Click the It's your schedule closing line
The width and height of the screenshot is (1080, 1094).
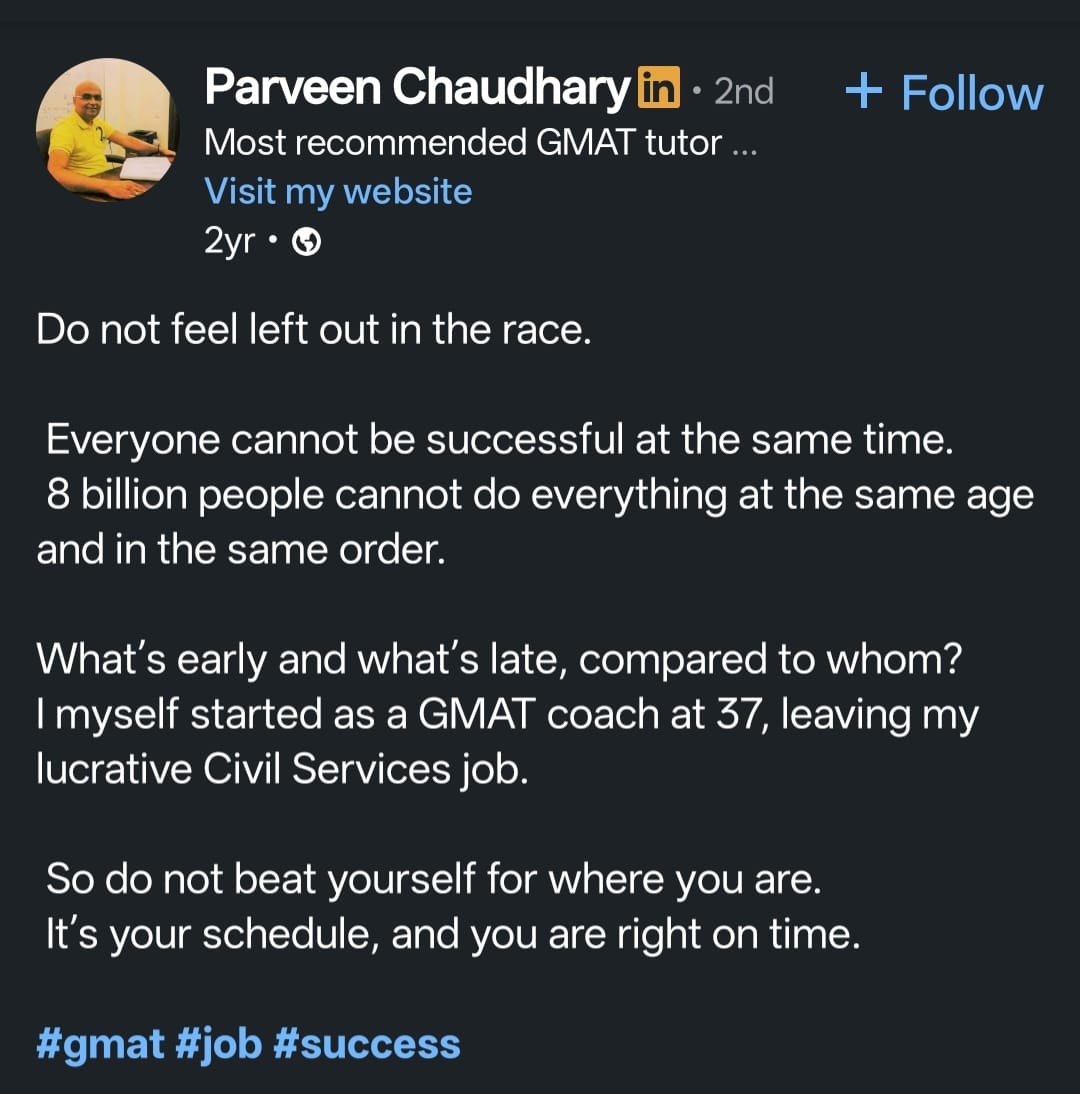pyautogui.click(x=452, y=935)
